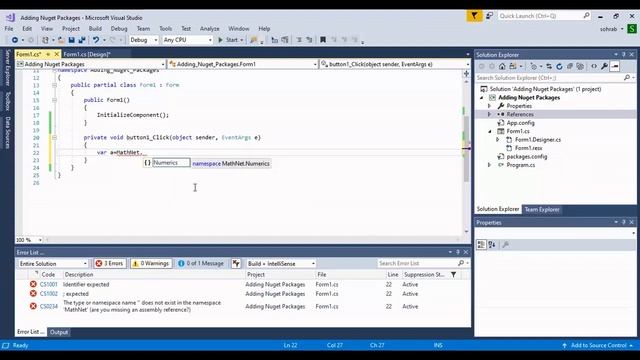Click the notifications flag icon
The image size is (640, 360).
click(x=474, y=16)
